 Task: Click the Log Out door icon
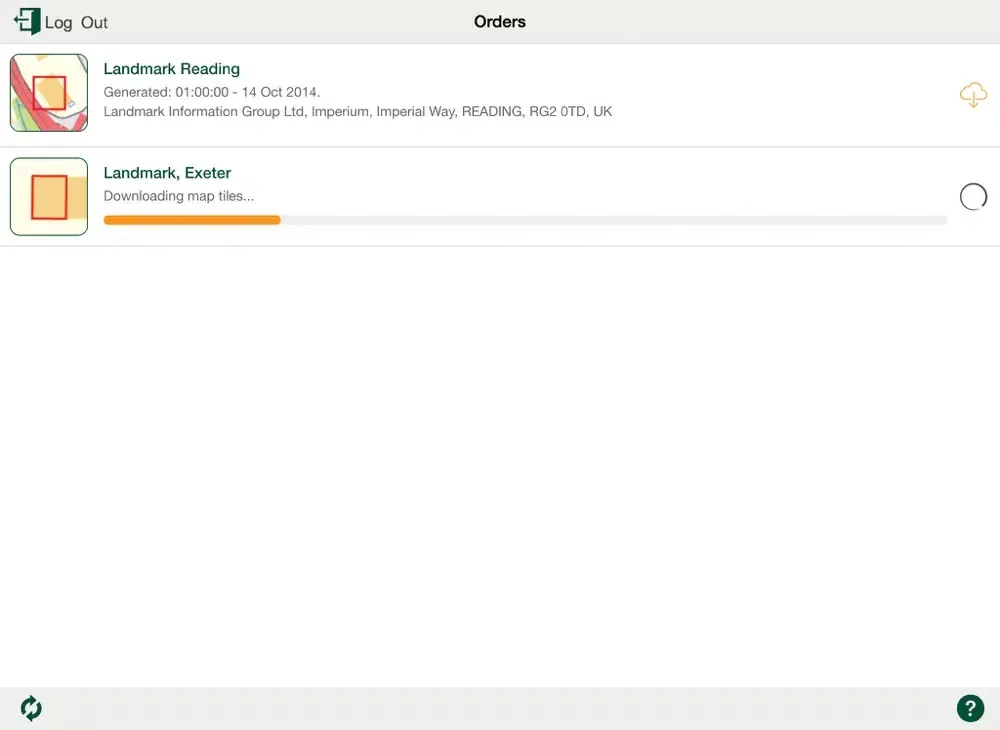27,21
